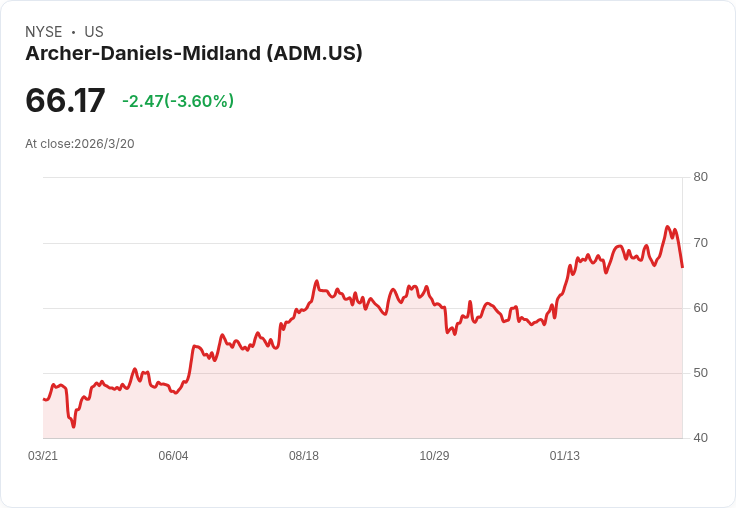
Task: Click the 10/29 x-axis date label
Action: [434, 455]
